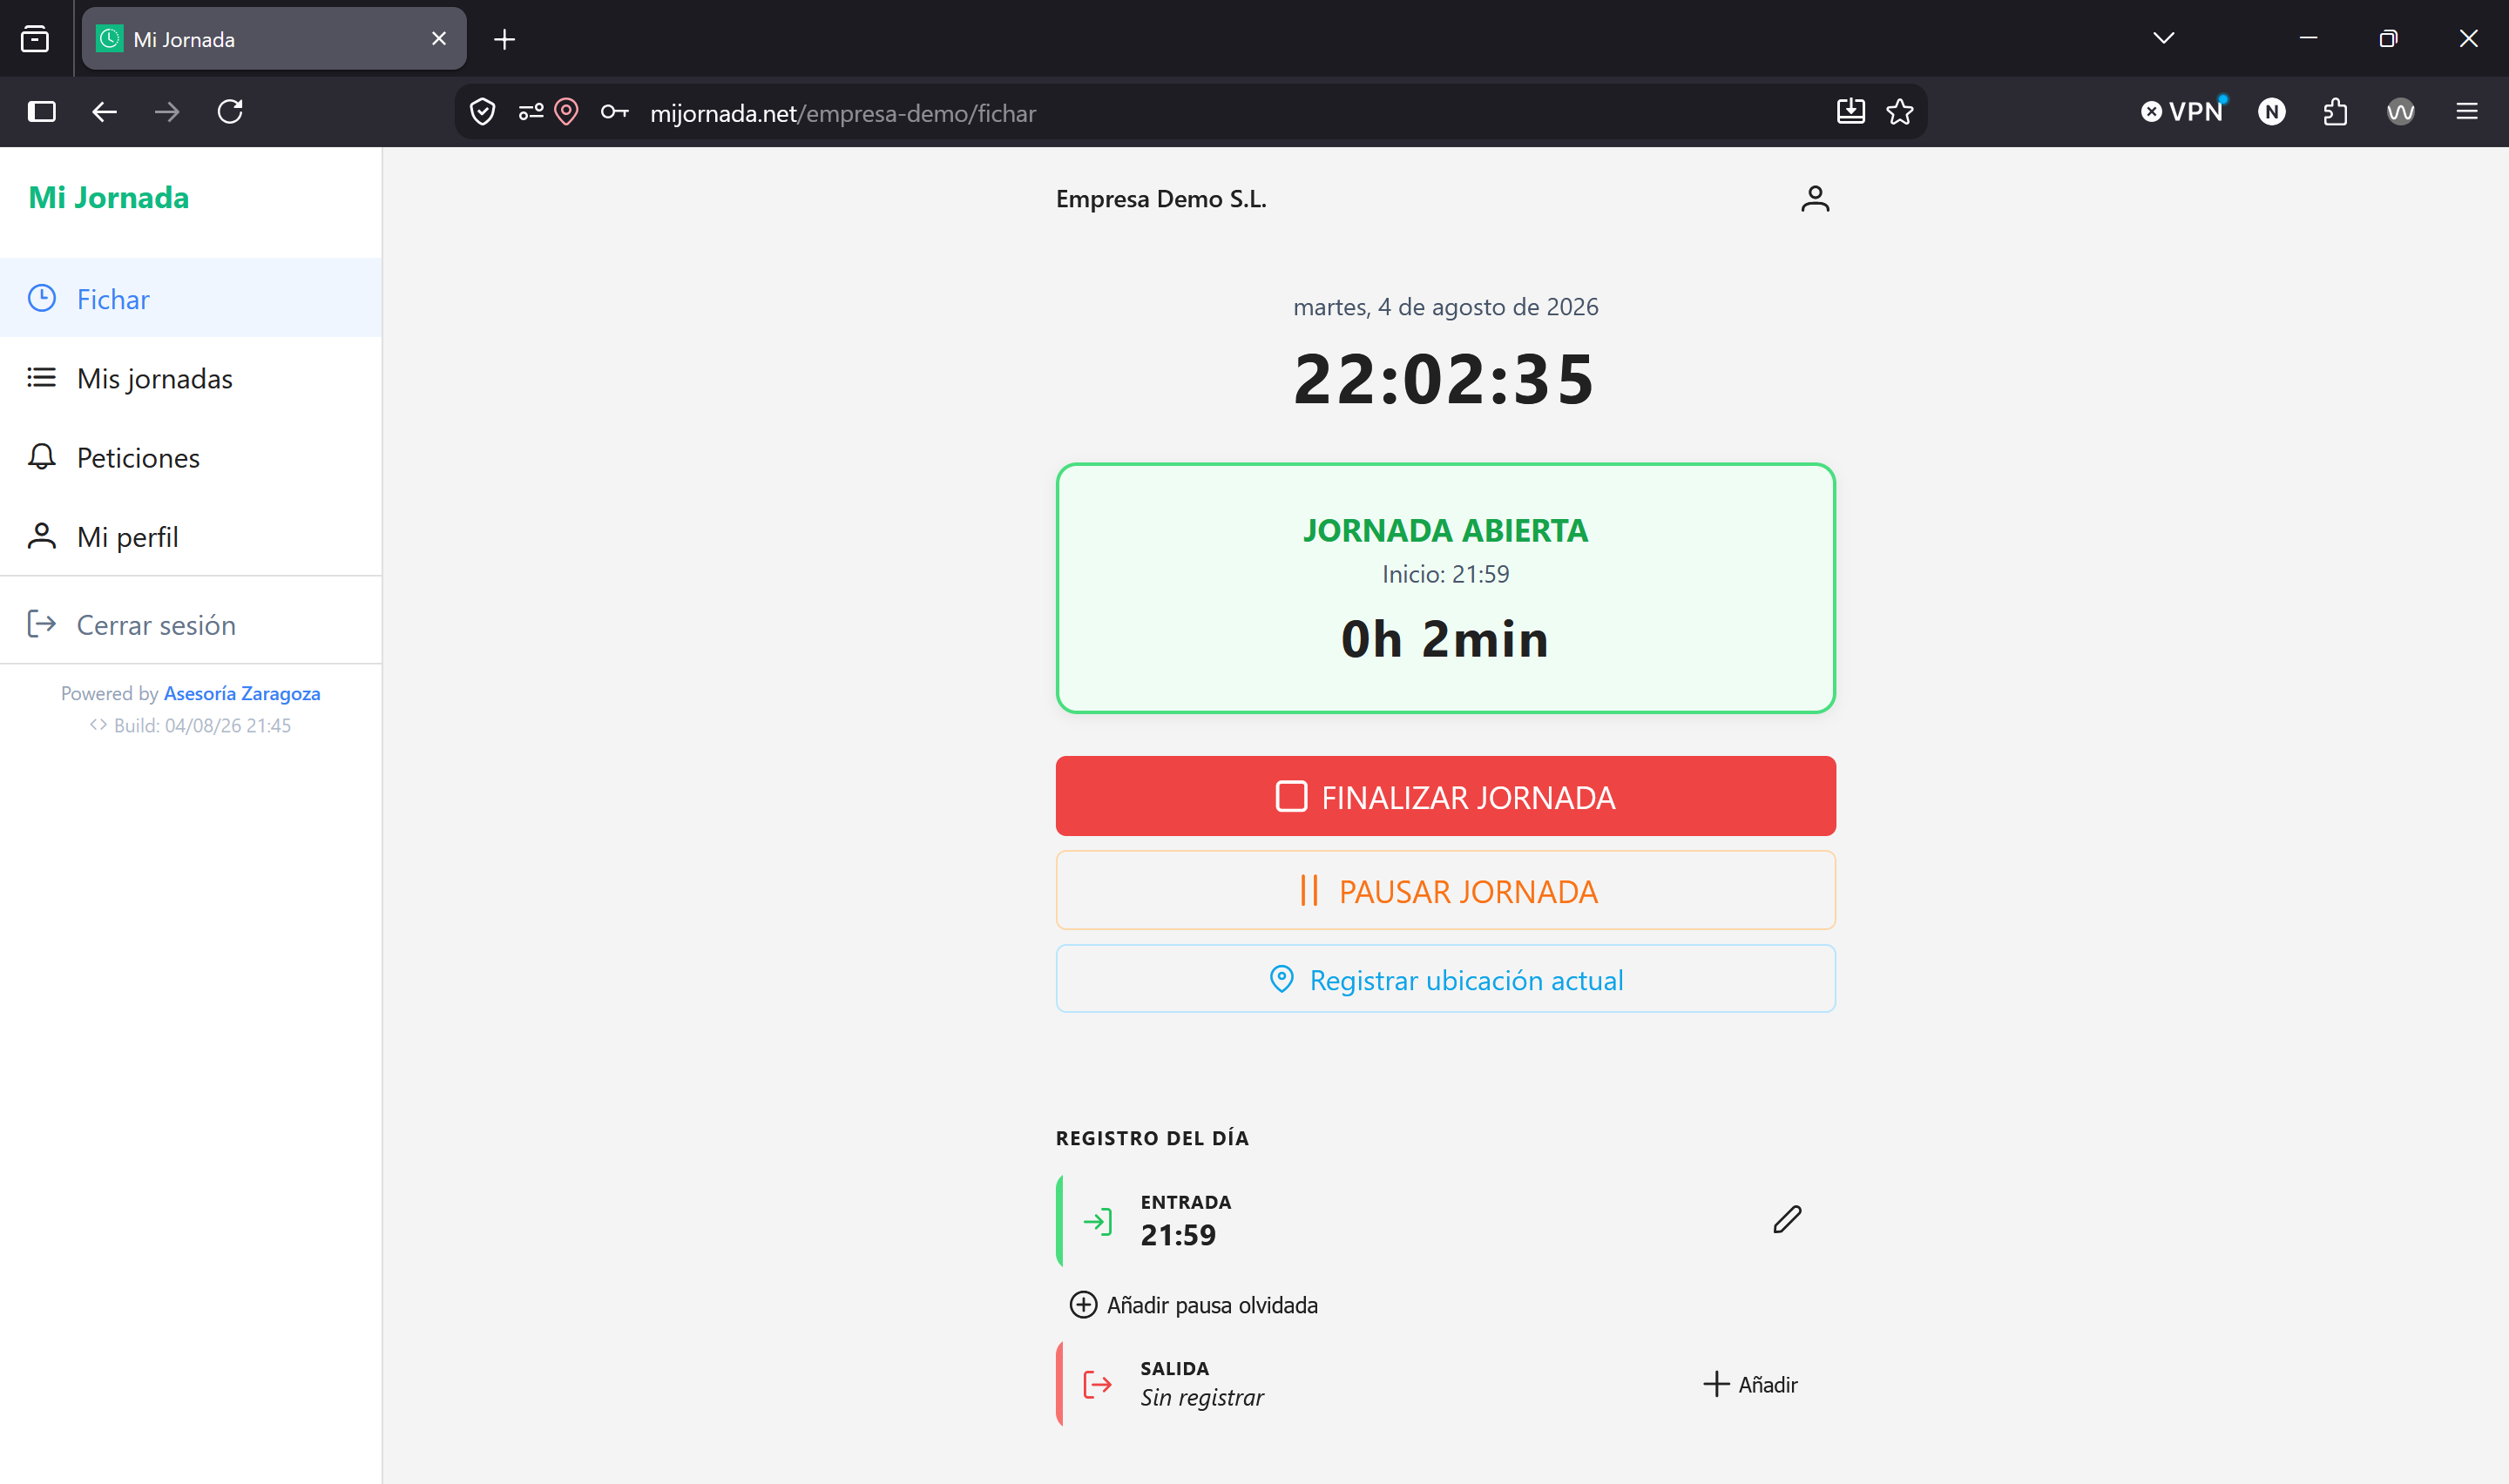Open the VPN extension
The height and width of the screenshot is (1484, 2509).
click(2183, 112)
